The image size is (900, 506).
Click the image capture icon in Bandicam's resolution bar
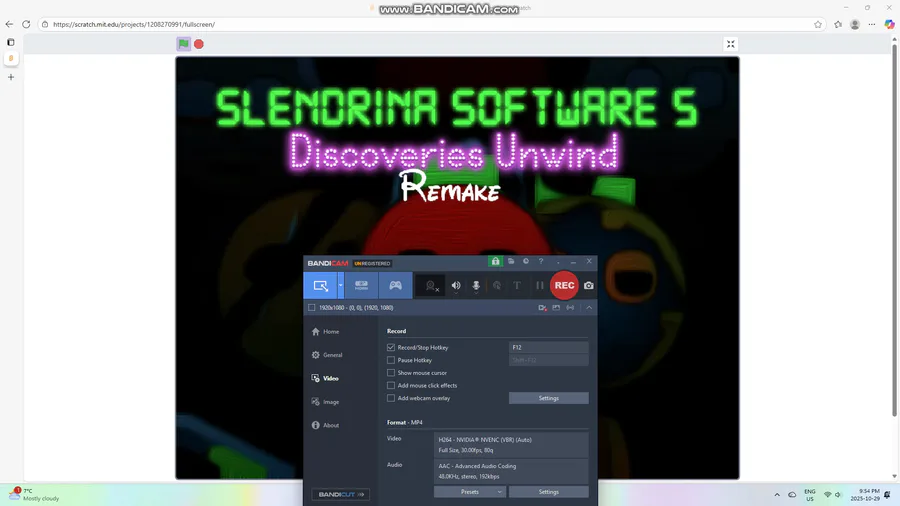pyautogui.click(x=556, y=308)
